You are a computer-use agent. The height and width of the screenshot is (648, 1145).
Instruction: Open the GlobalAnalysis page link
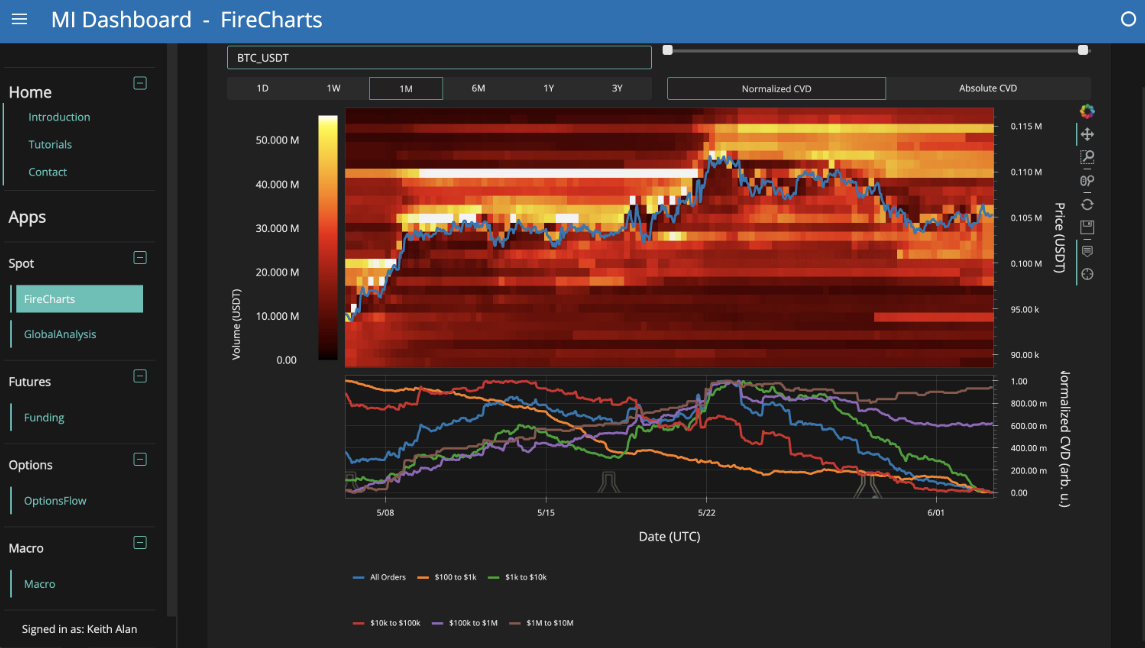[60, 334]
